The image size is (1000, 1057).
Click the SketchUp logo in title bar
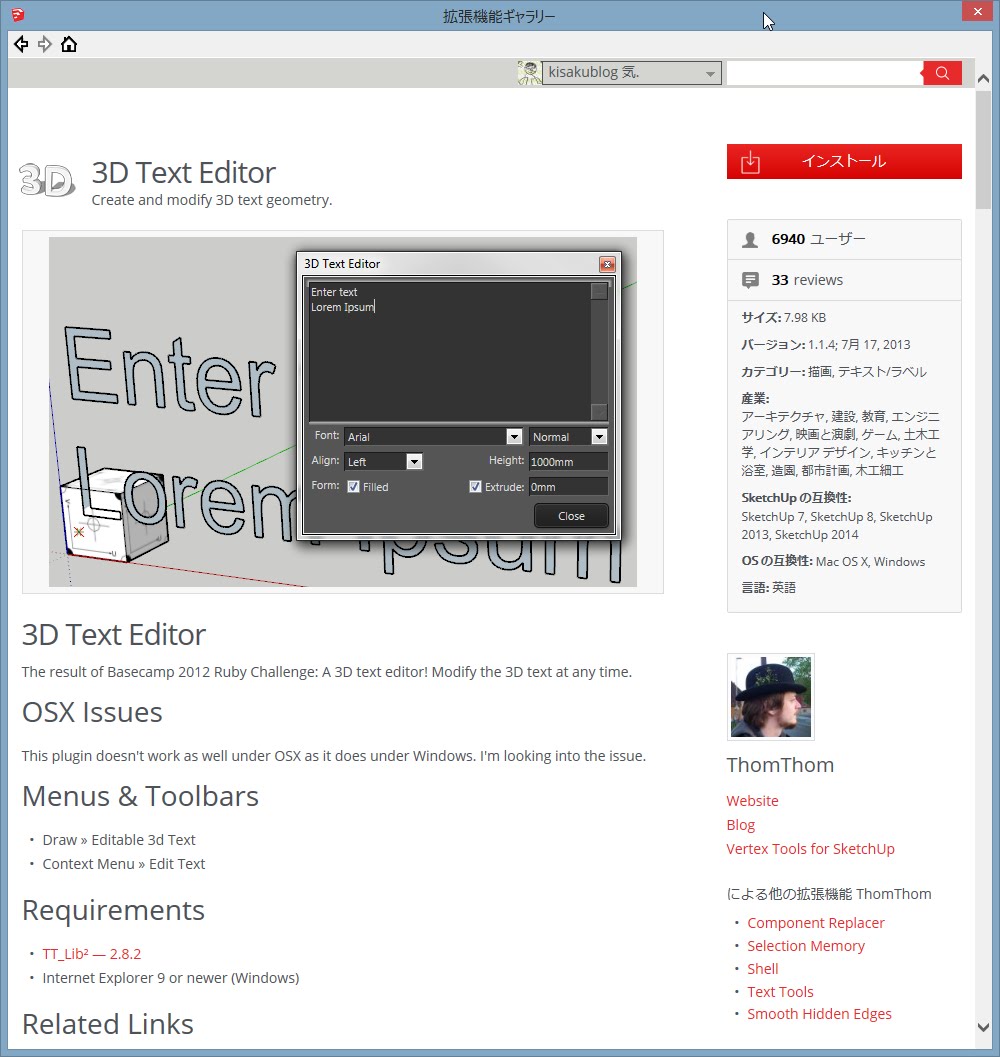[x=18, y=14]
